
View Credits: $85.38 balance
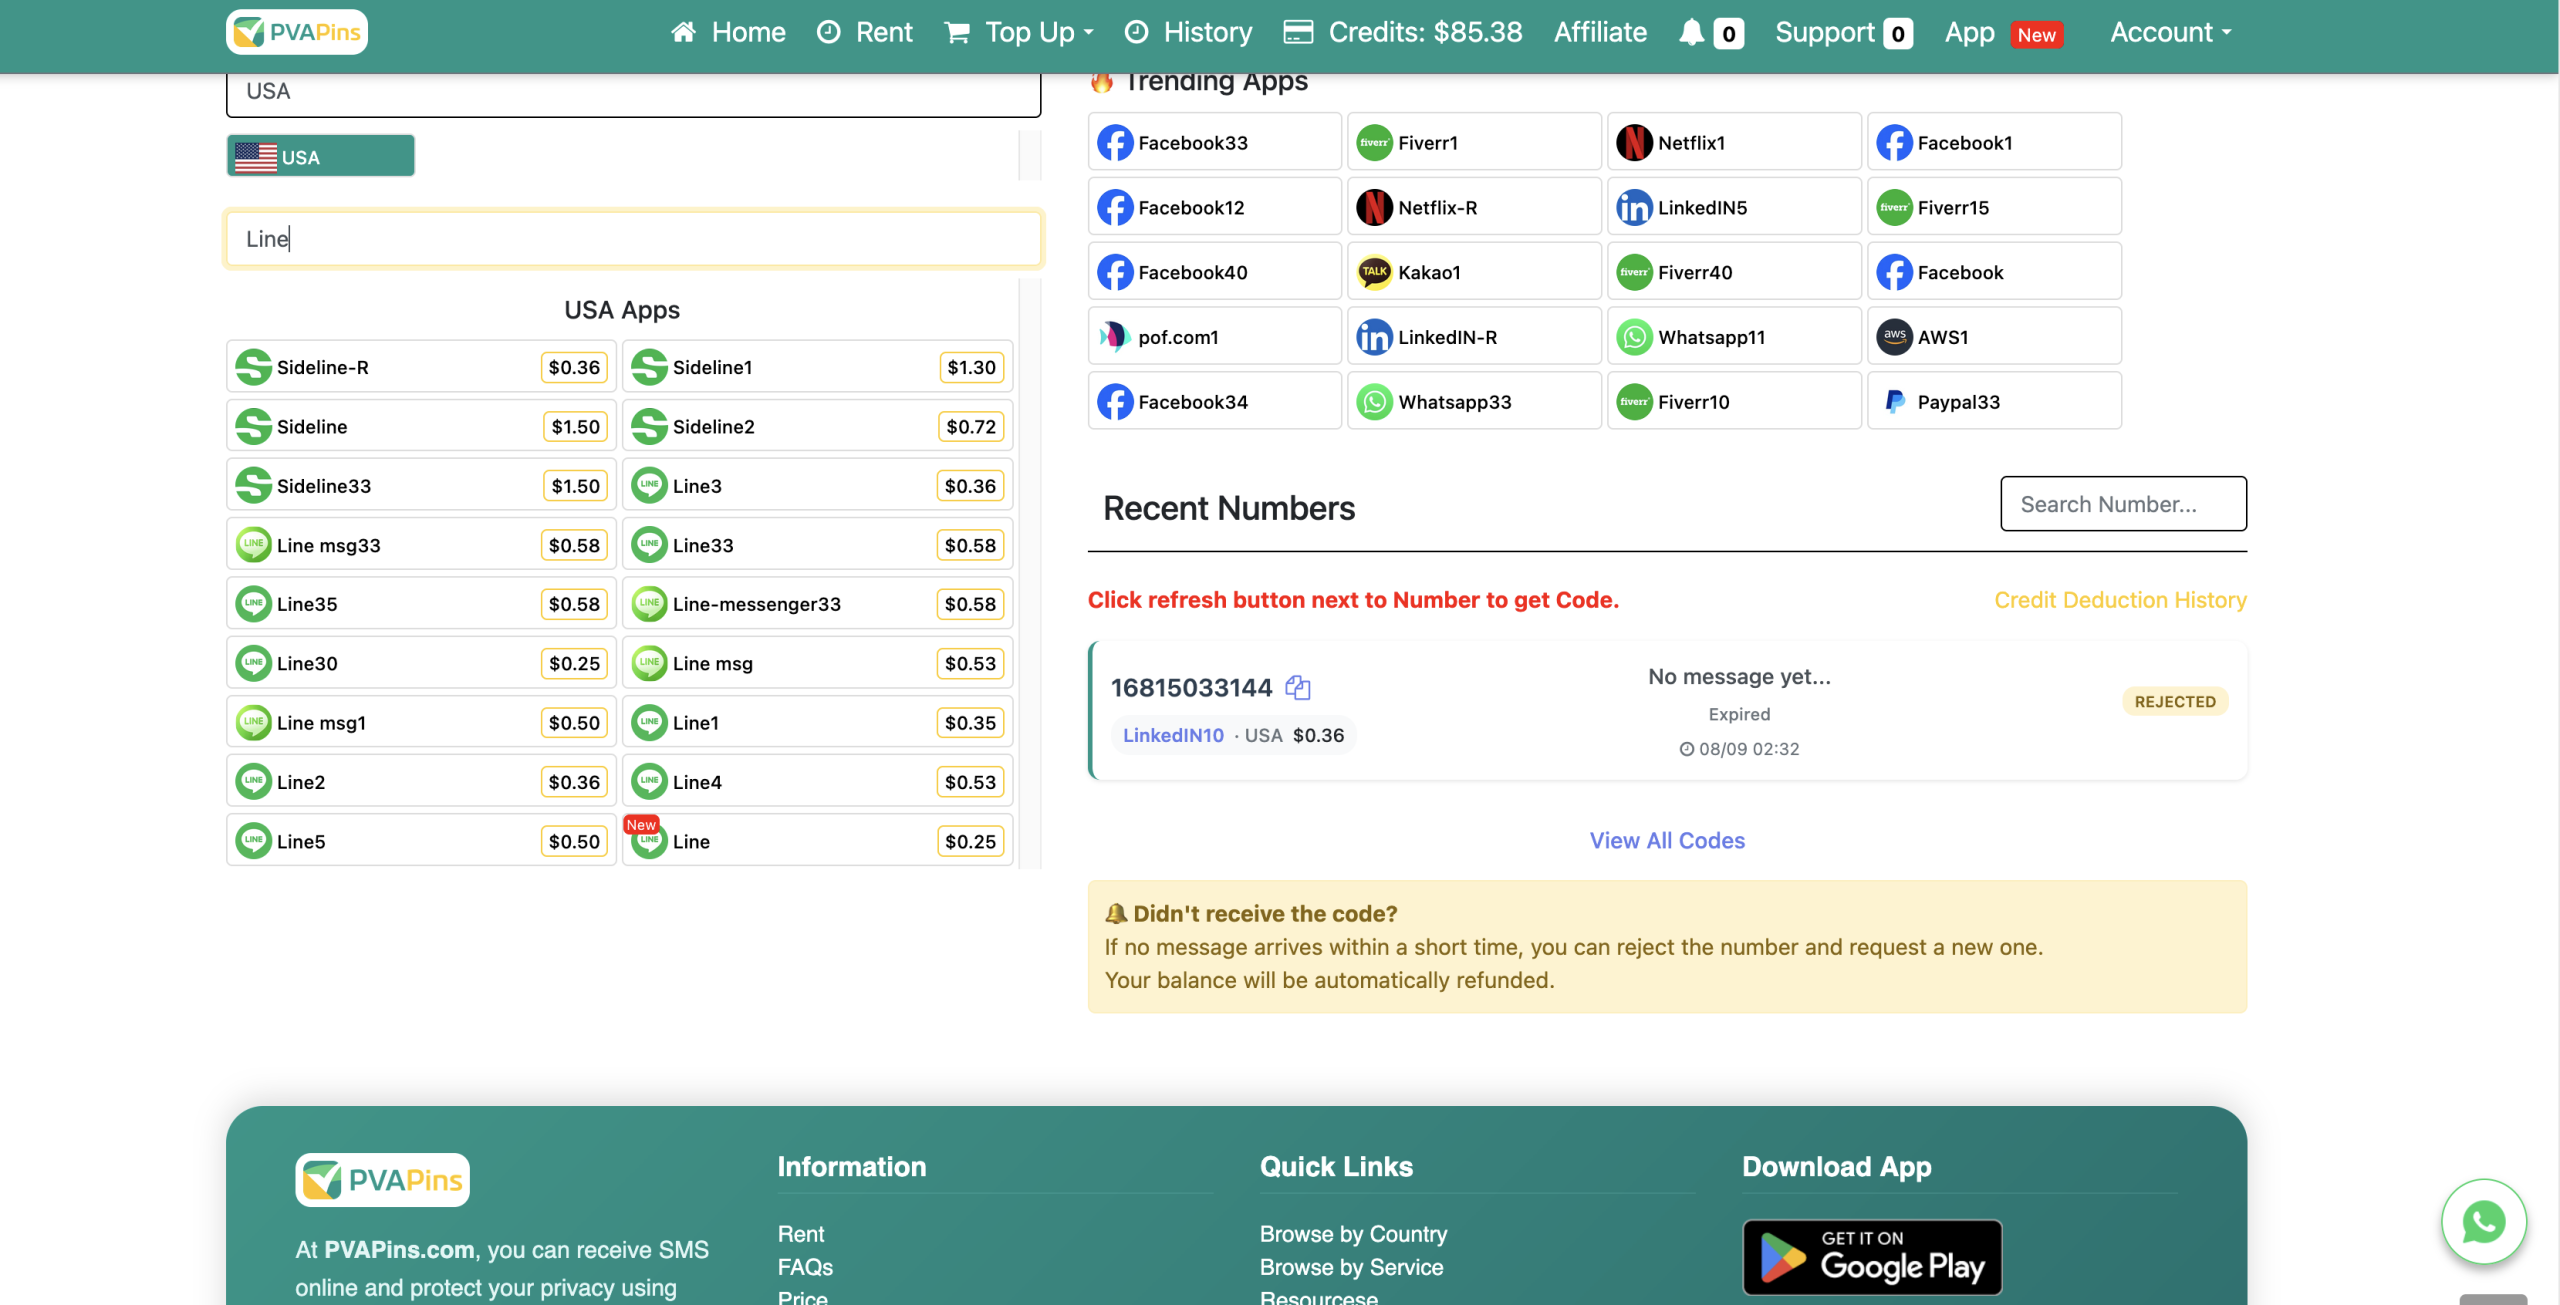click(x=1403, y=32)
